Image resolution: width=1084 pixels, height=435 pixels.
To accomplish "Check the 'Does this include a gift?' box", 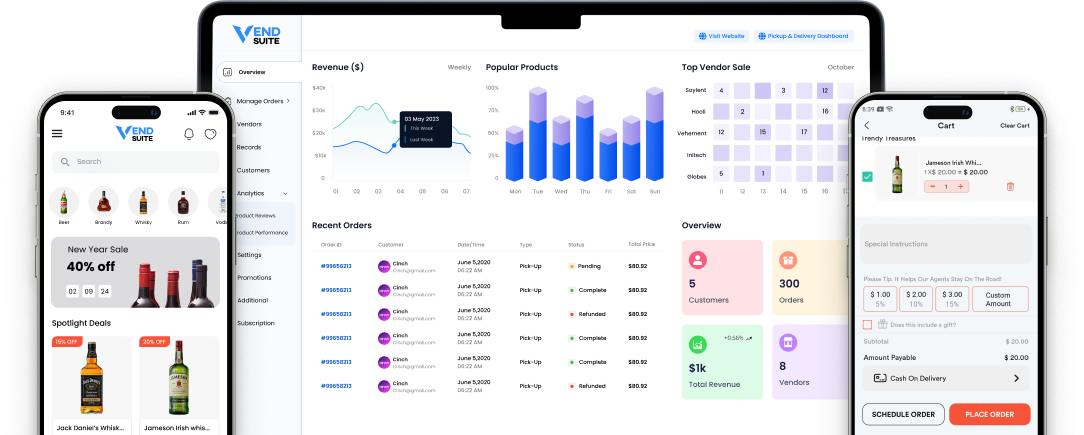I will coord(867,324).
